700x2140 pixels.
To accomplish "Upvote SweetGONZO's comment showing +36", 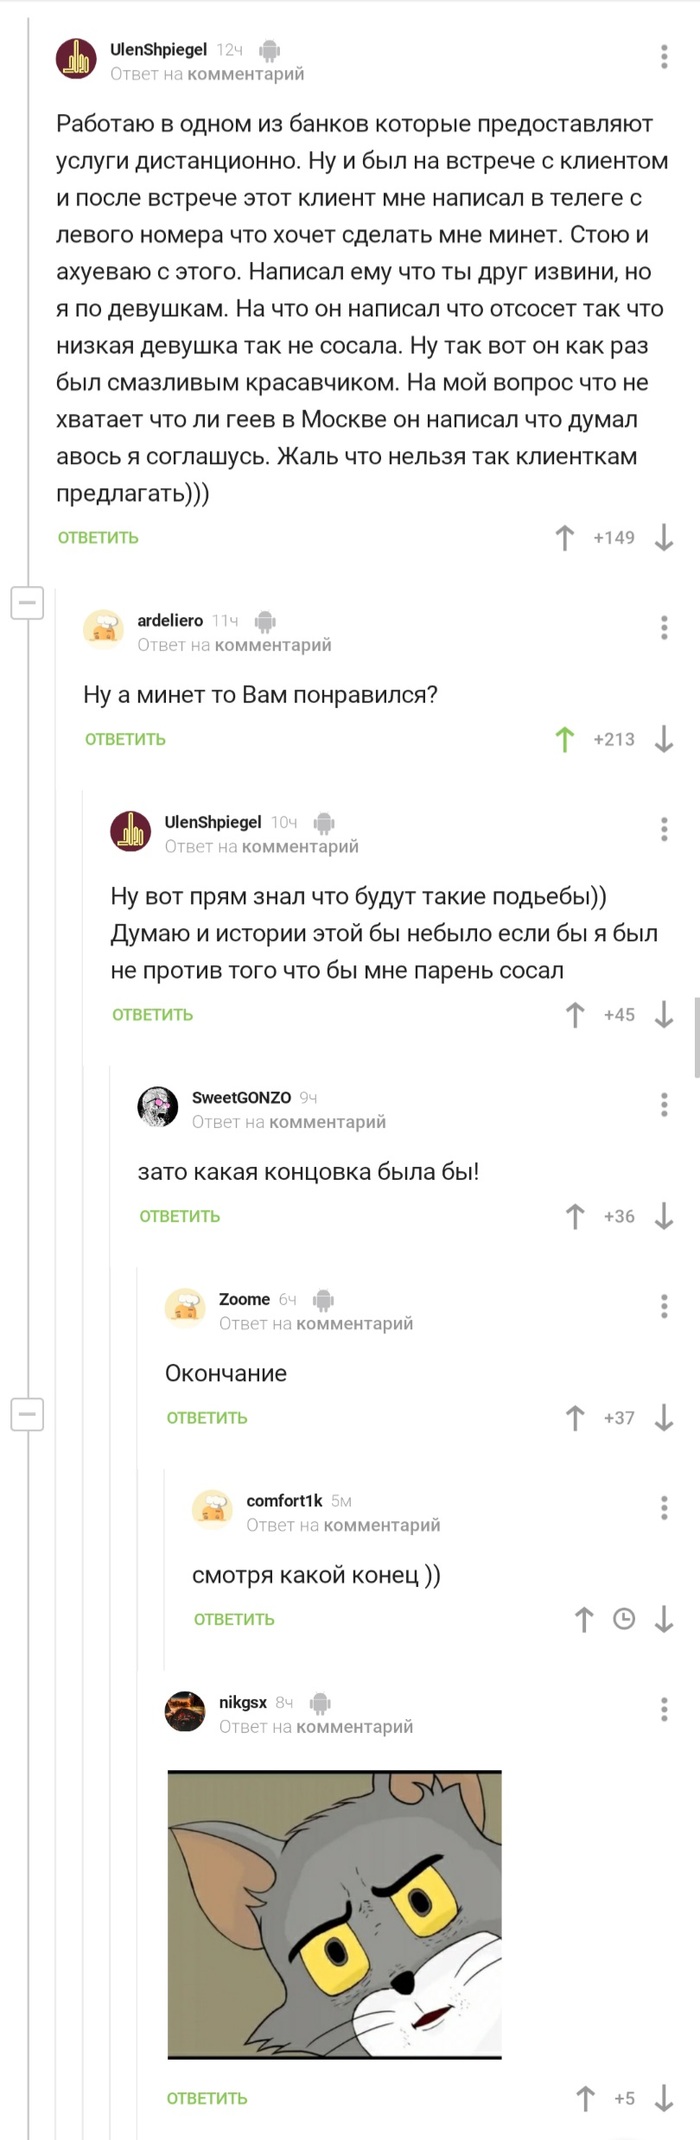I will click(574, 1217).
